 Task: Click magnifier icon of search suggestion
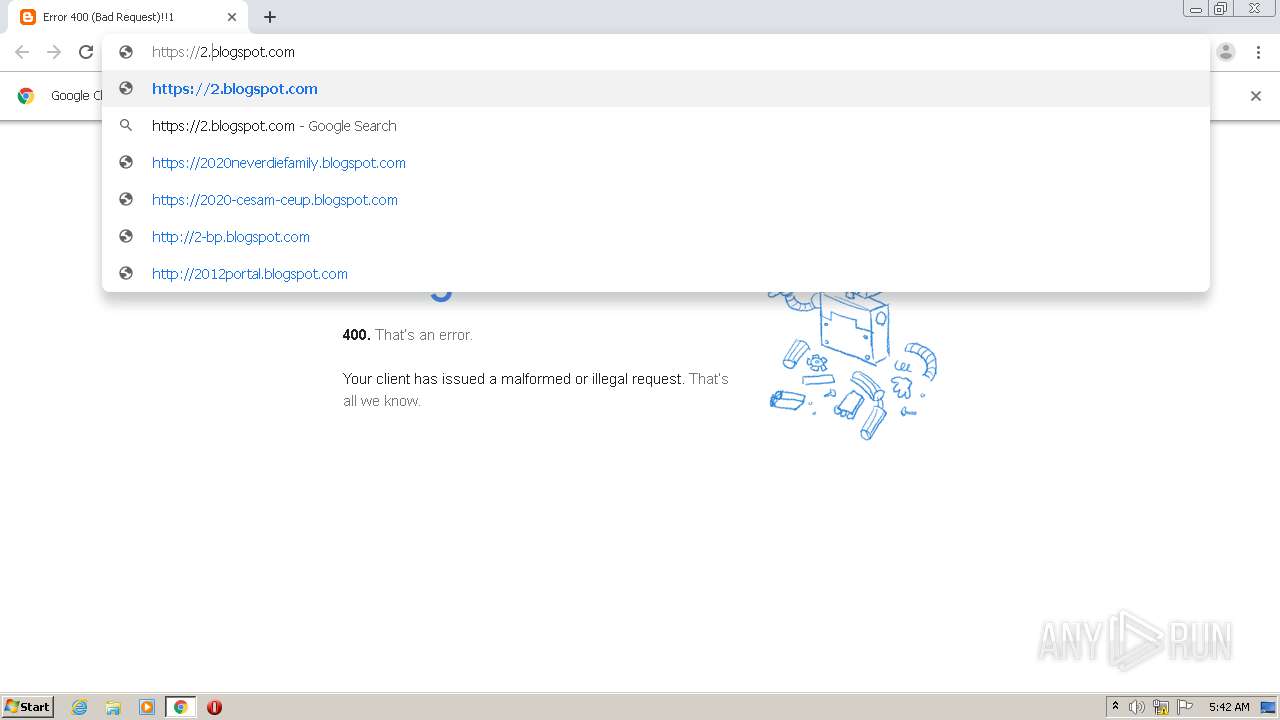click(126, 125)
